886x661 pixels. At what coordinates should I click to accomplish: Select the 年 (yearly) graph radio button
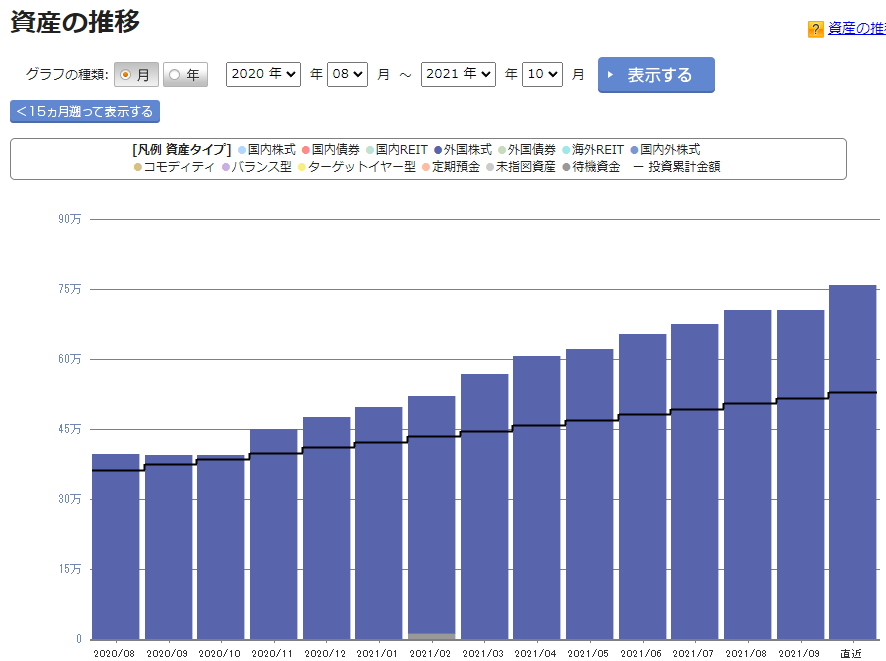(175, 75)
